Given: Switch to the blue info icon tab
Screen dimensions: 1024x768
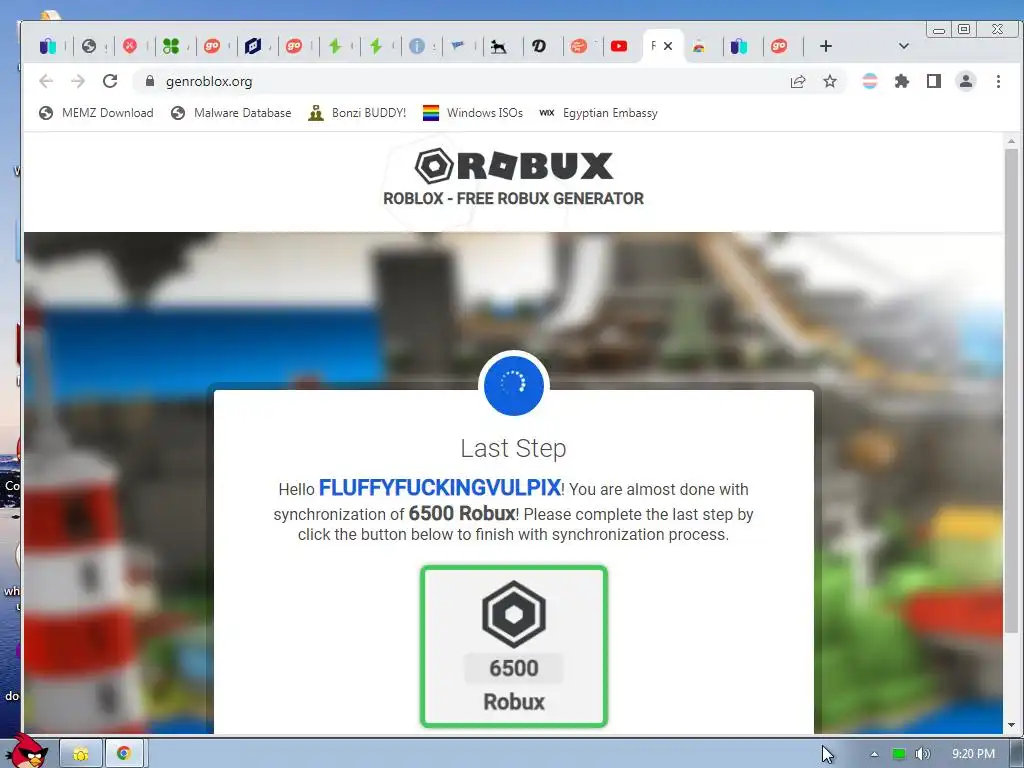Looking at the screenshot, I should [417, 46].
